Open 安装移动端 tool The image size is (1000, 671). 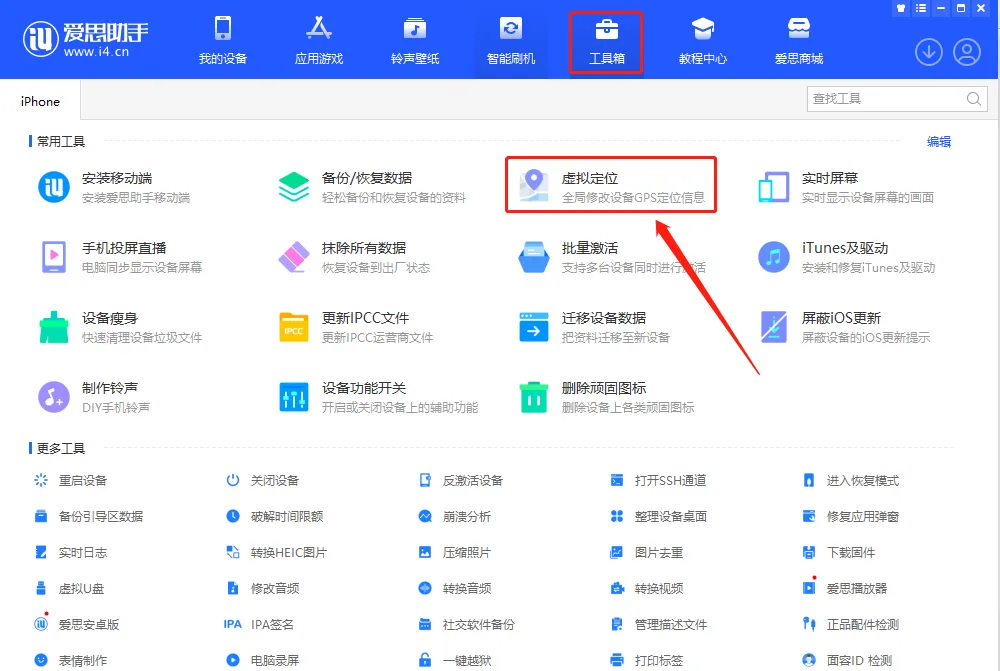pyautogui.click(x=115, y=188)
